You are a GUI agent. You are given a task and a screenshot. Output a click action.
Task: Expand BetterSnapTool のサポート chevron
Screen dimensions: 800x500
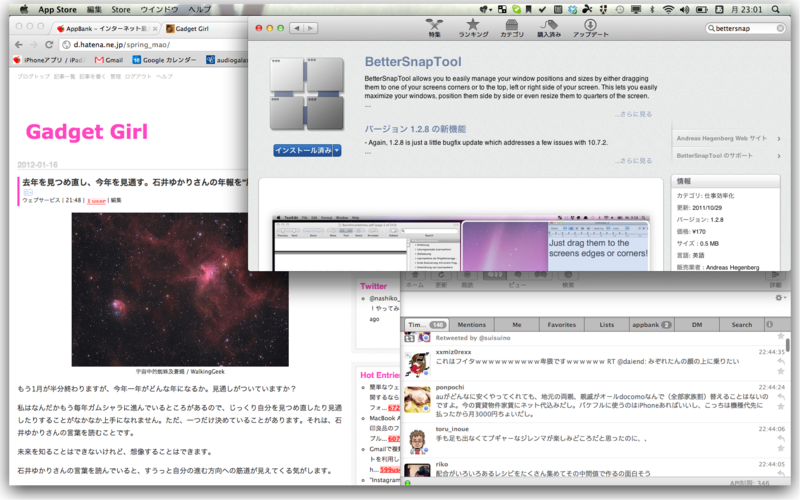pos(779,156)
